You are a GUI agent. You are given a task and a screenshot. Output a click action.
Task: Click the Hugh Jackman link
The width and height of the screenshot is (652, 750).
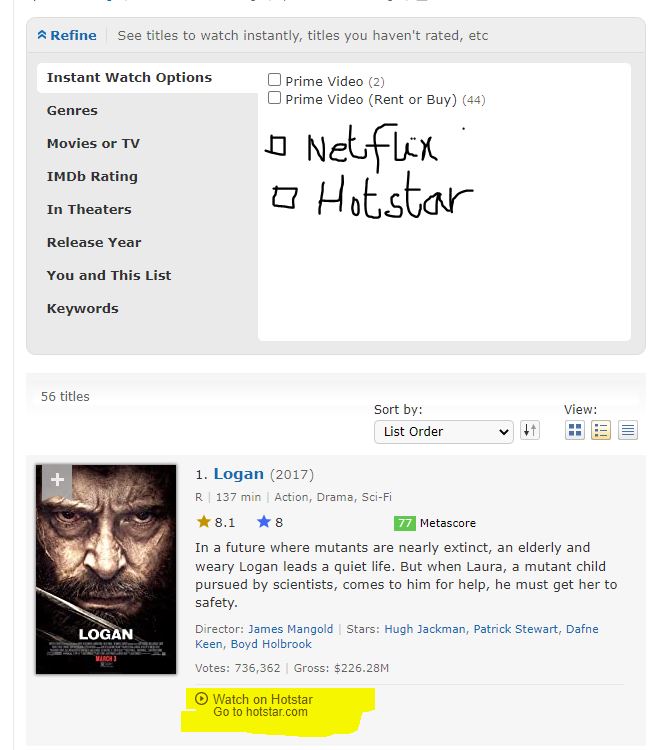pos(424,629)
